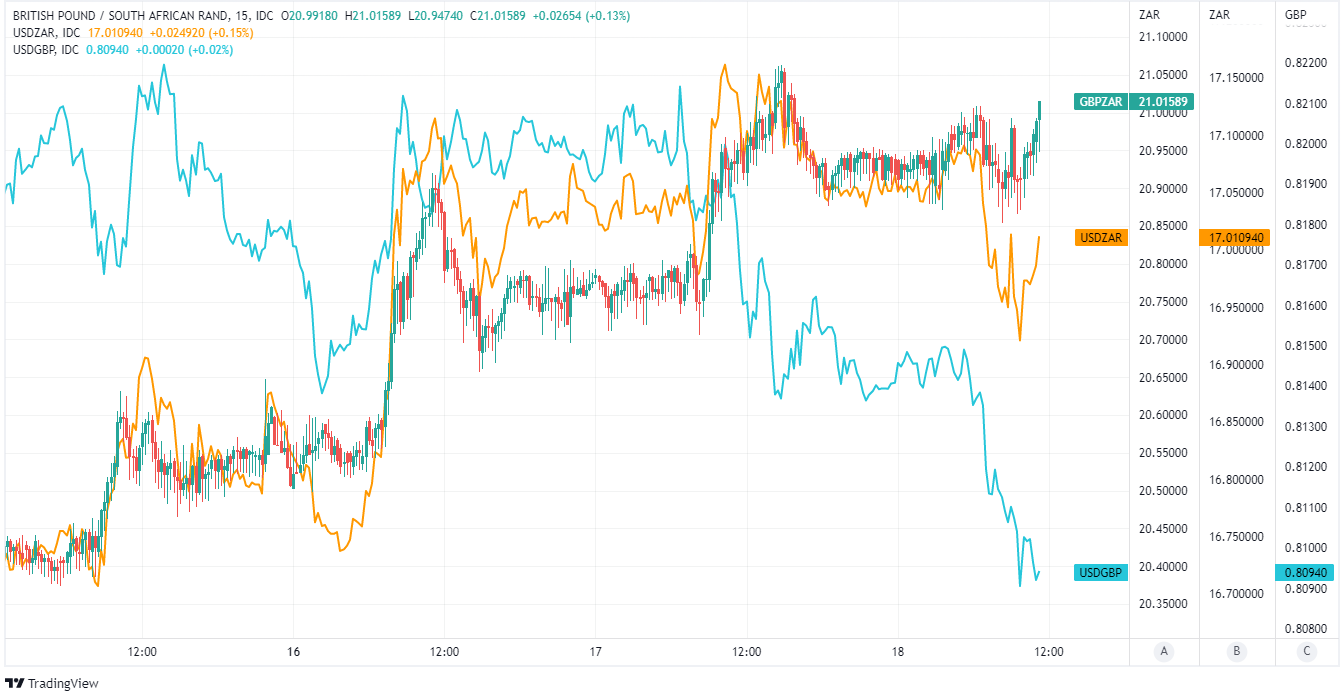Click the green GBPZAR series tag
Image resolution: width=1343 pixels, height=697 pixels.
[1101, 101]
